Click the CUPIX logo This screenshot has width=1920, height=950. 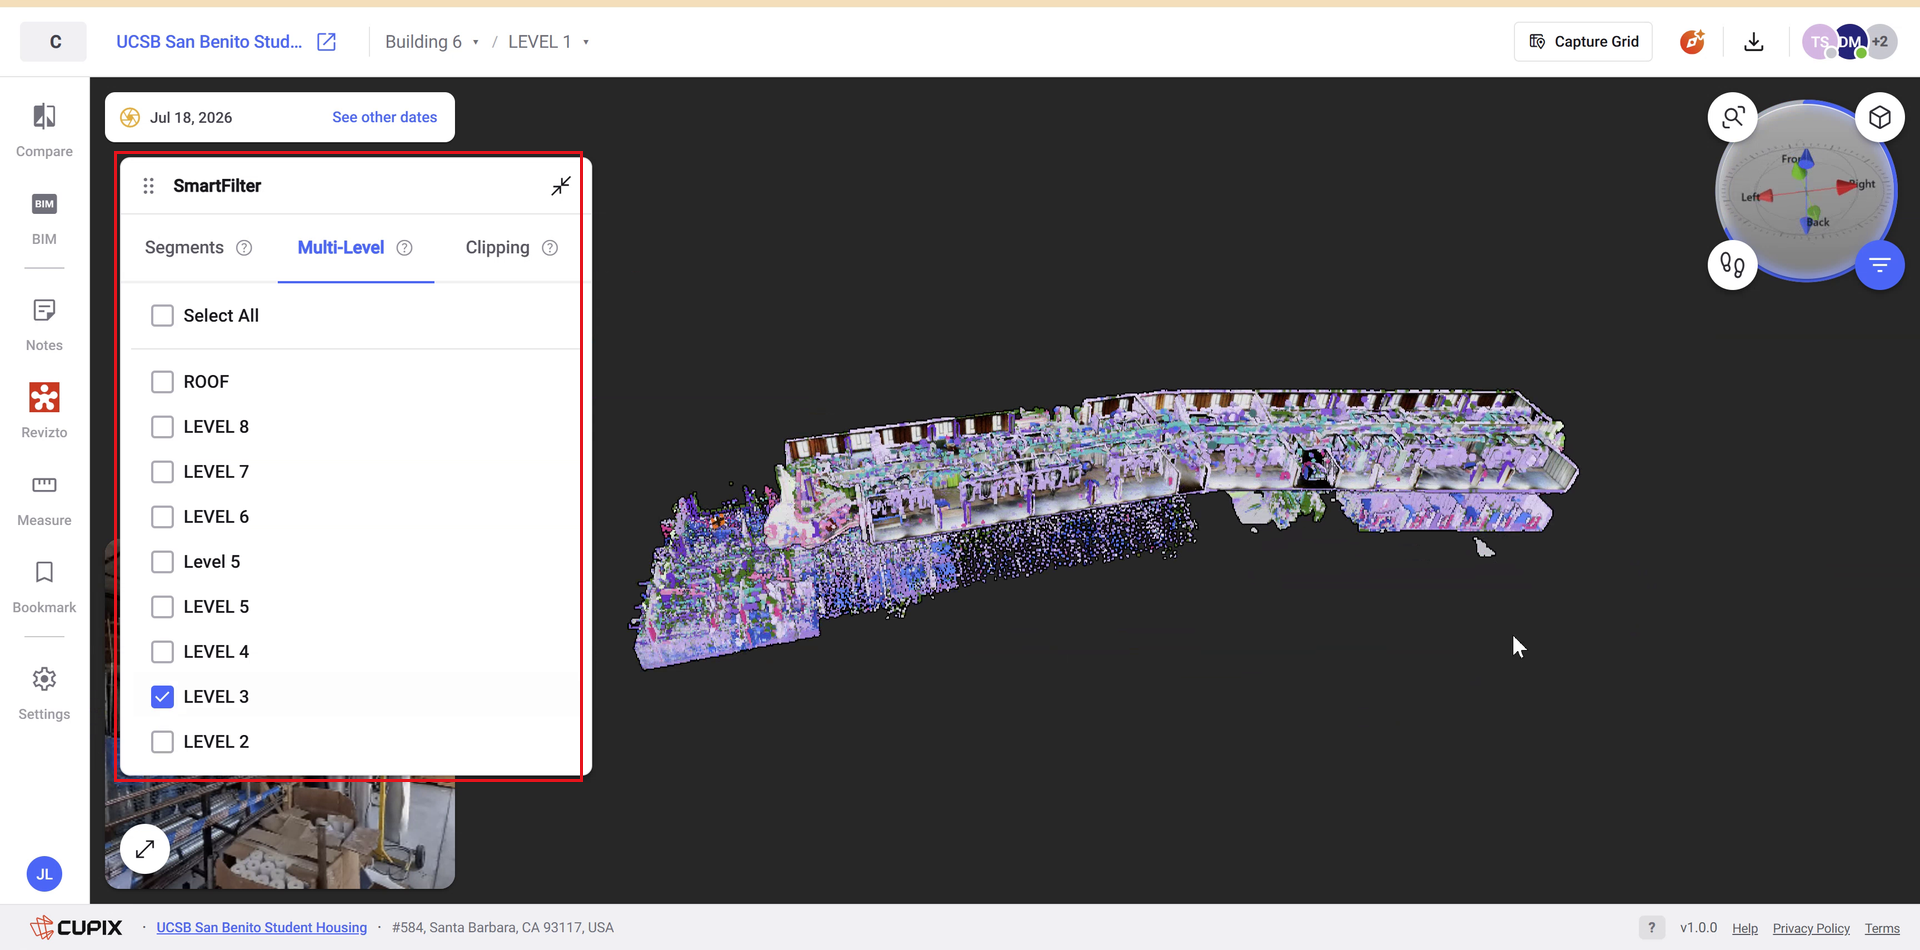pyautogui.click(x=76, y=927)
